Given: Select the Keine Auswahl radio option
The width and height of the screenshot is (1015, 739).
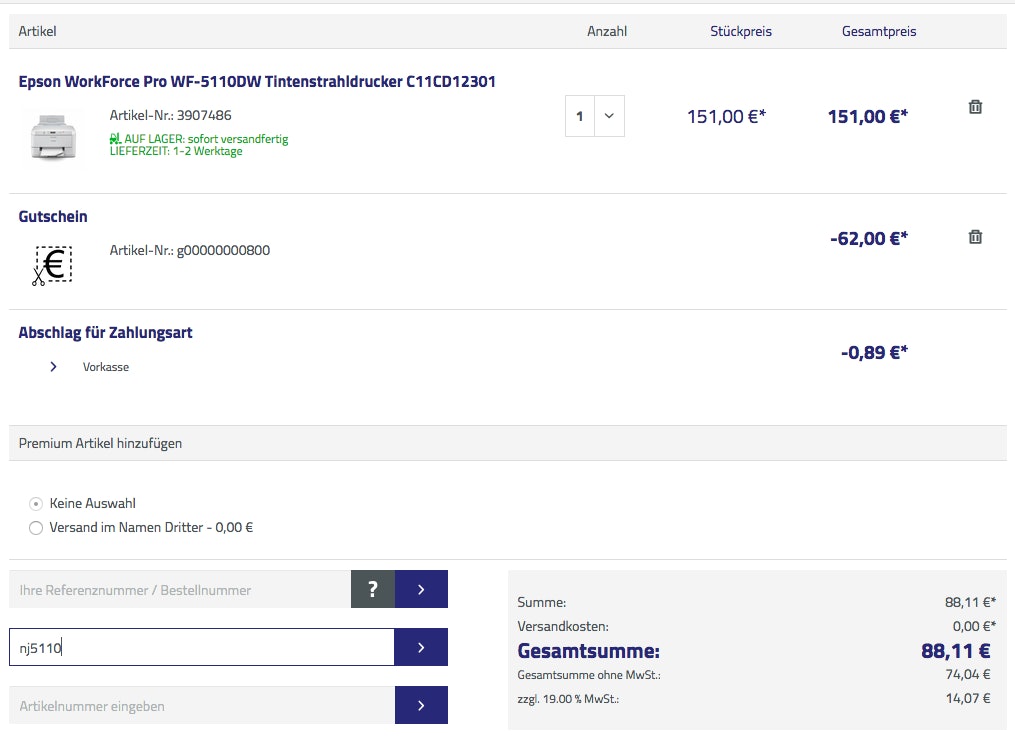Looking at the screenshot, I should 37,504.
